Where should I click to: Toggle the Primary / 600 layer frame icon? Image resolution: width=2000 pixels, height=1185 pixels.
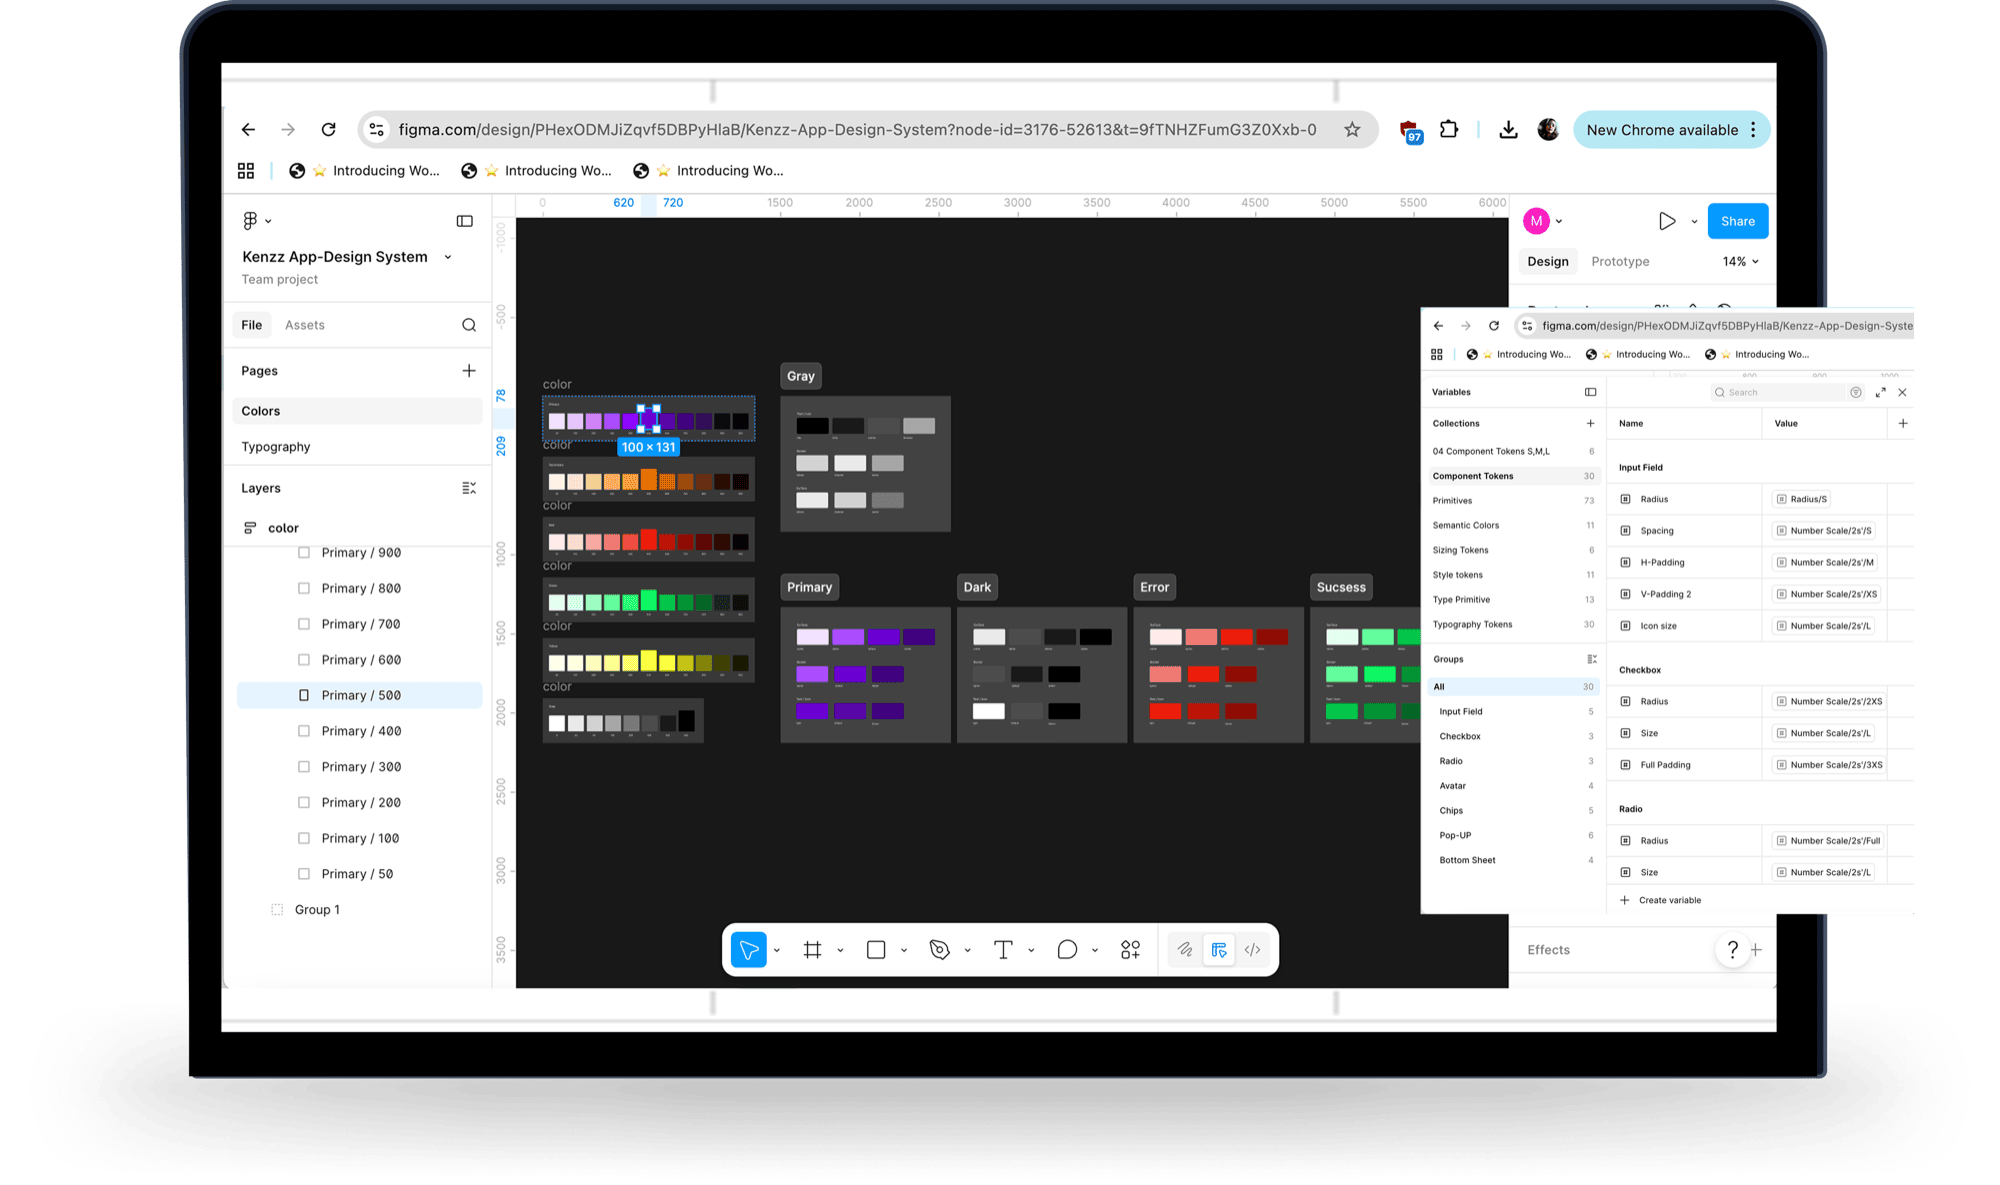[x=304, y=660]
